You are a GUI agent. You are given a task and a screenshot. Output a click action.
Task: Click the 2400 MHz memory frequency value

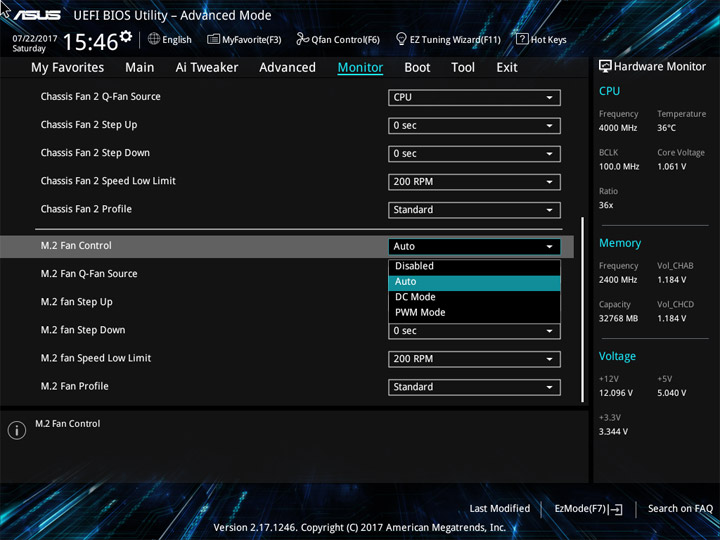[618, 280]
